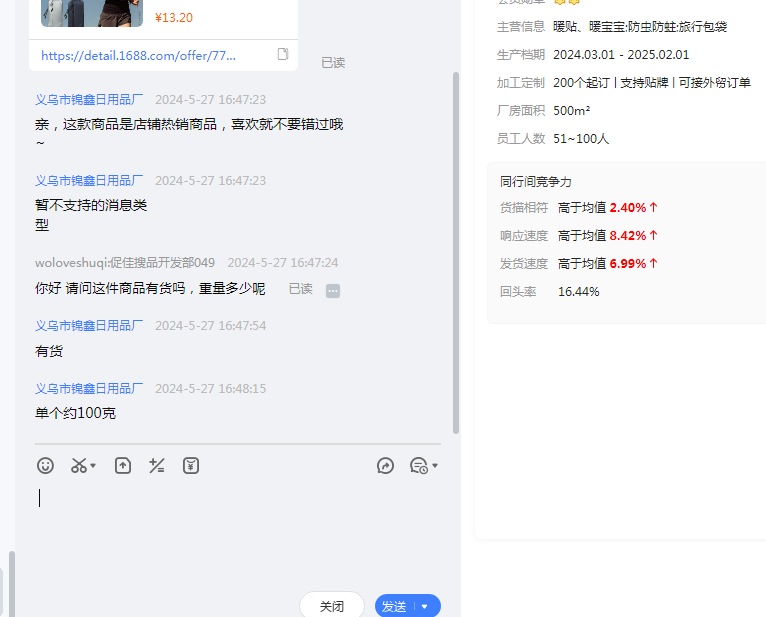Click sender name 义乌市锦鑫日用品厂 above 有货
This screenshot has width=766, height=617.
pyautogui.click(x=89, y=326)
